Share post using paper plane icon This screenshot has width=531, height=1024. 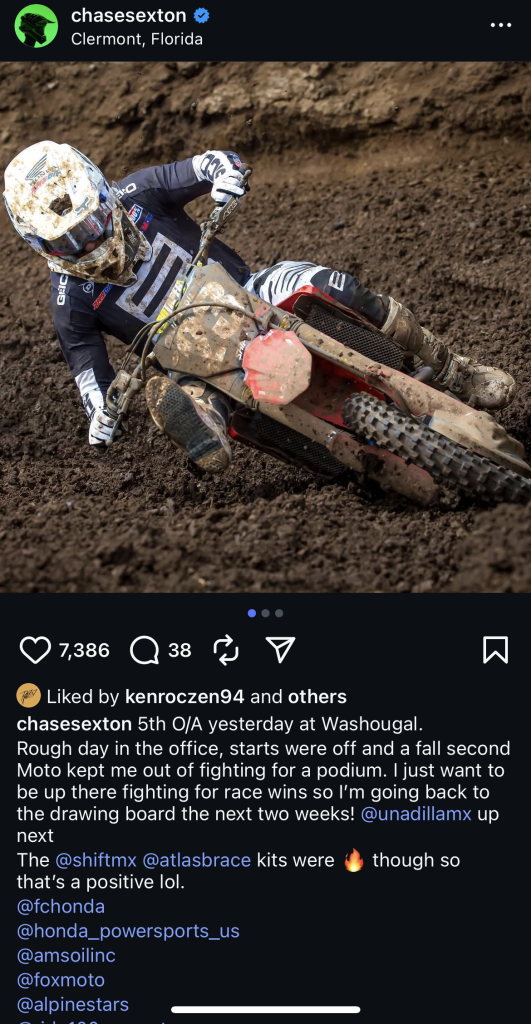[281, 650]
